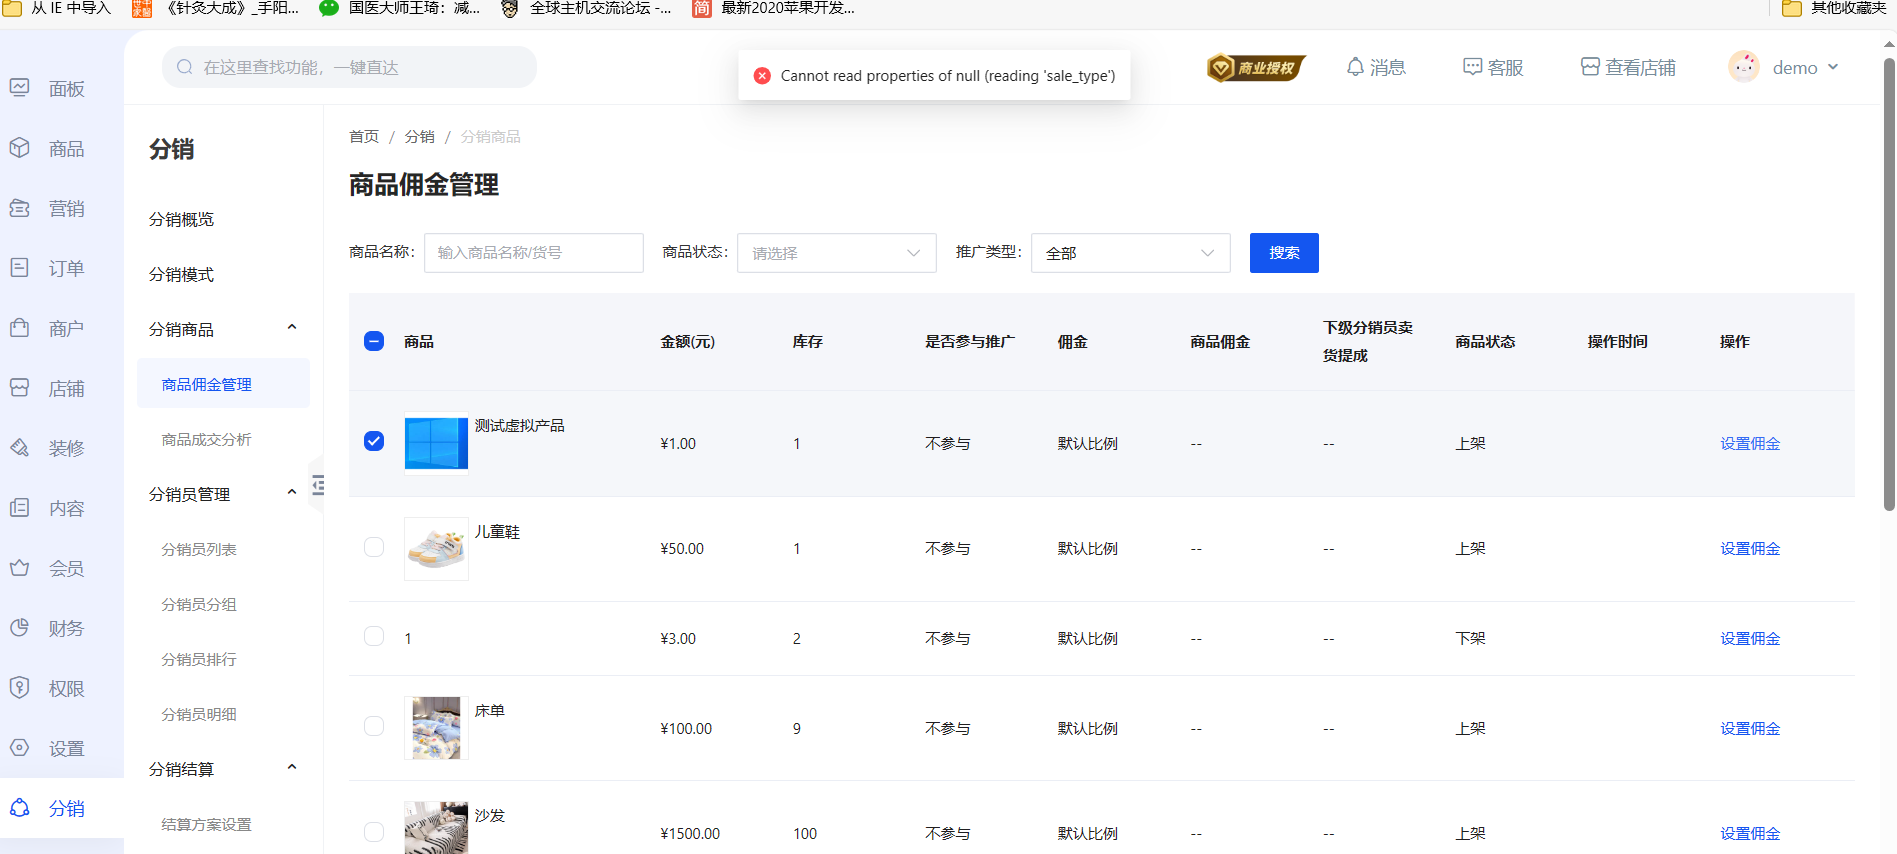This screenshot has height=854, width=1897.
Task: Open the 儿童鞋 product thumbnail
Action: tap(436, 549)
